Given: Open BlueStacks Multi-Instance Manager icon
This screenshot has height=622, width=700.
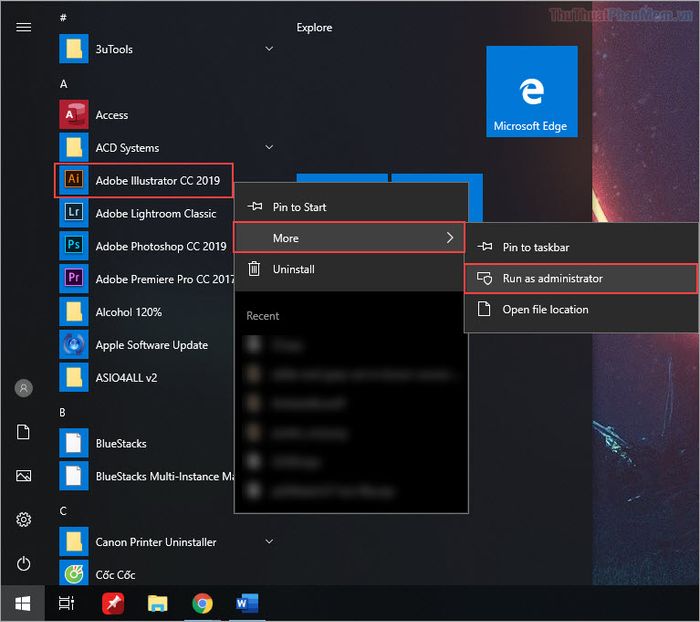Looking at the screenshot, I should pyautogui.click(x=74, y=476).
